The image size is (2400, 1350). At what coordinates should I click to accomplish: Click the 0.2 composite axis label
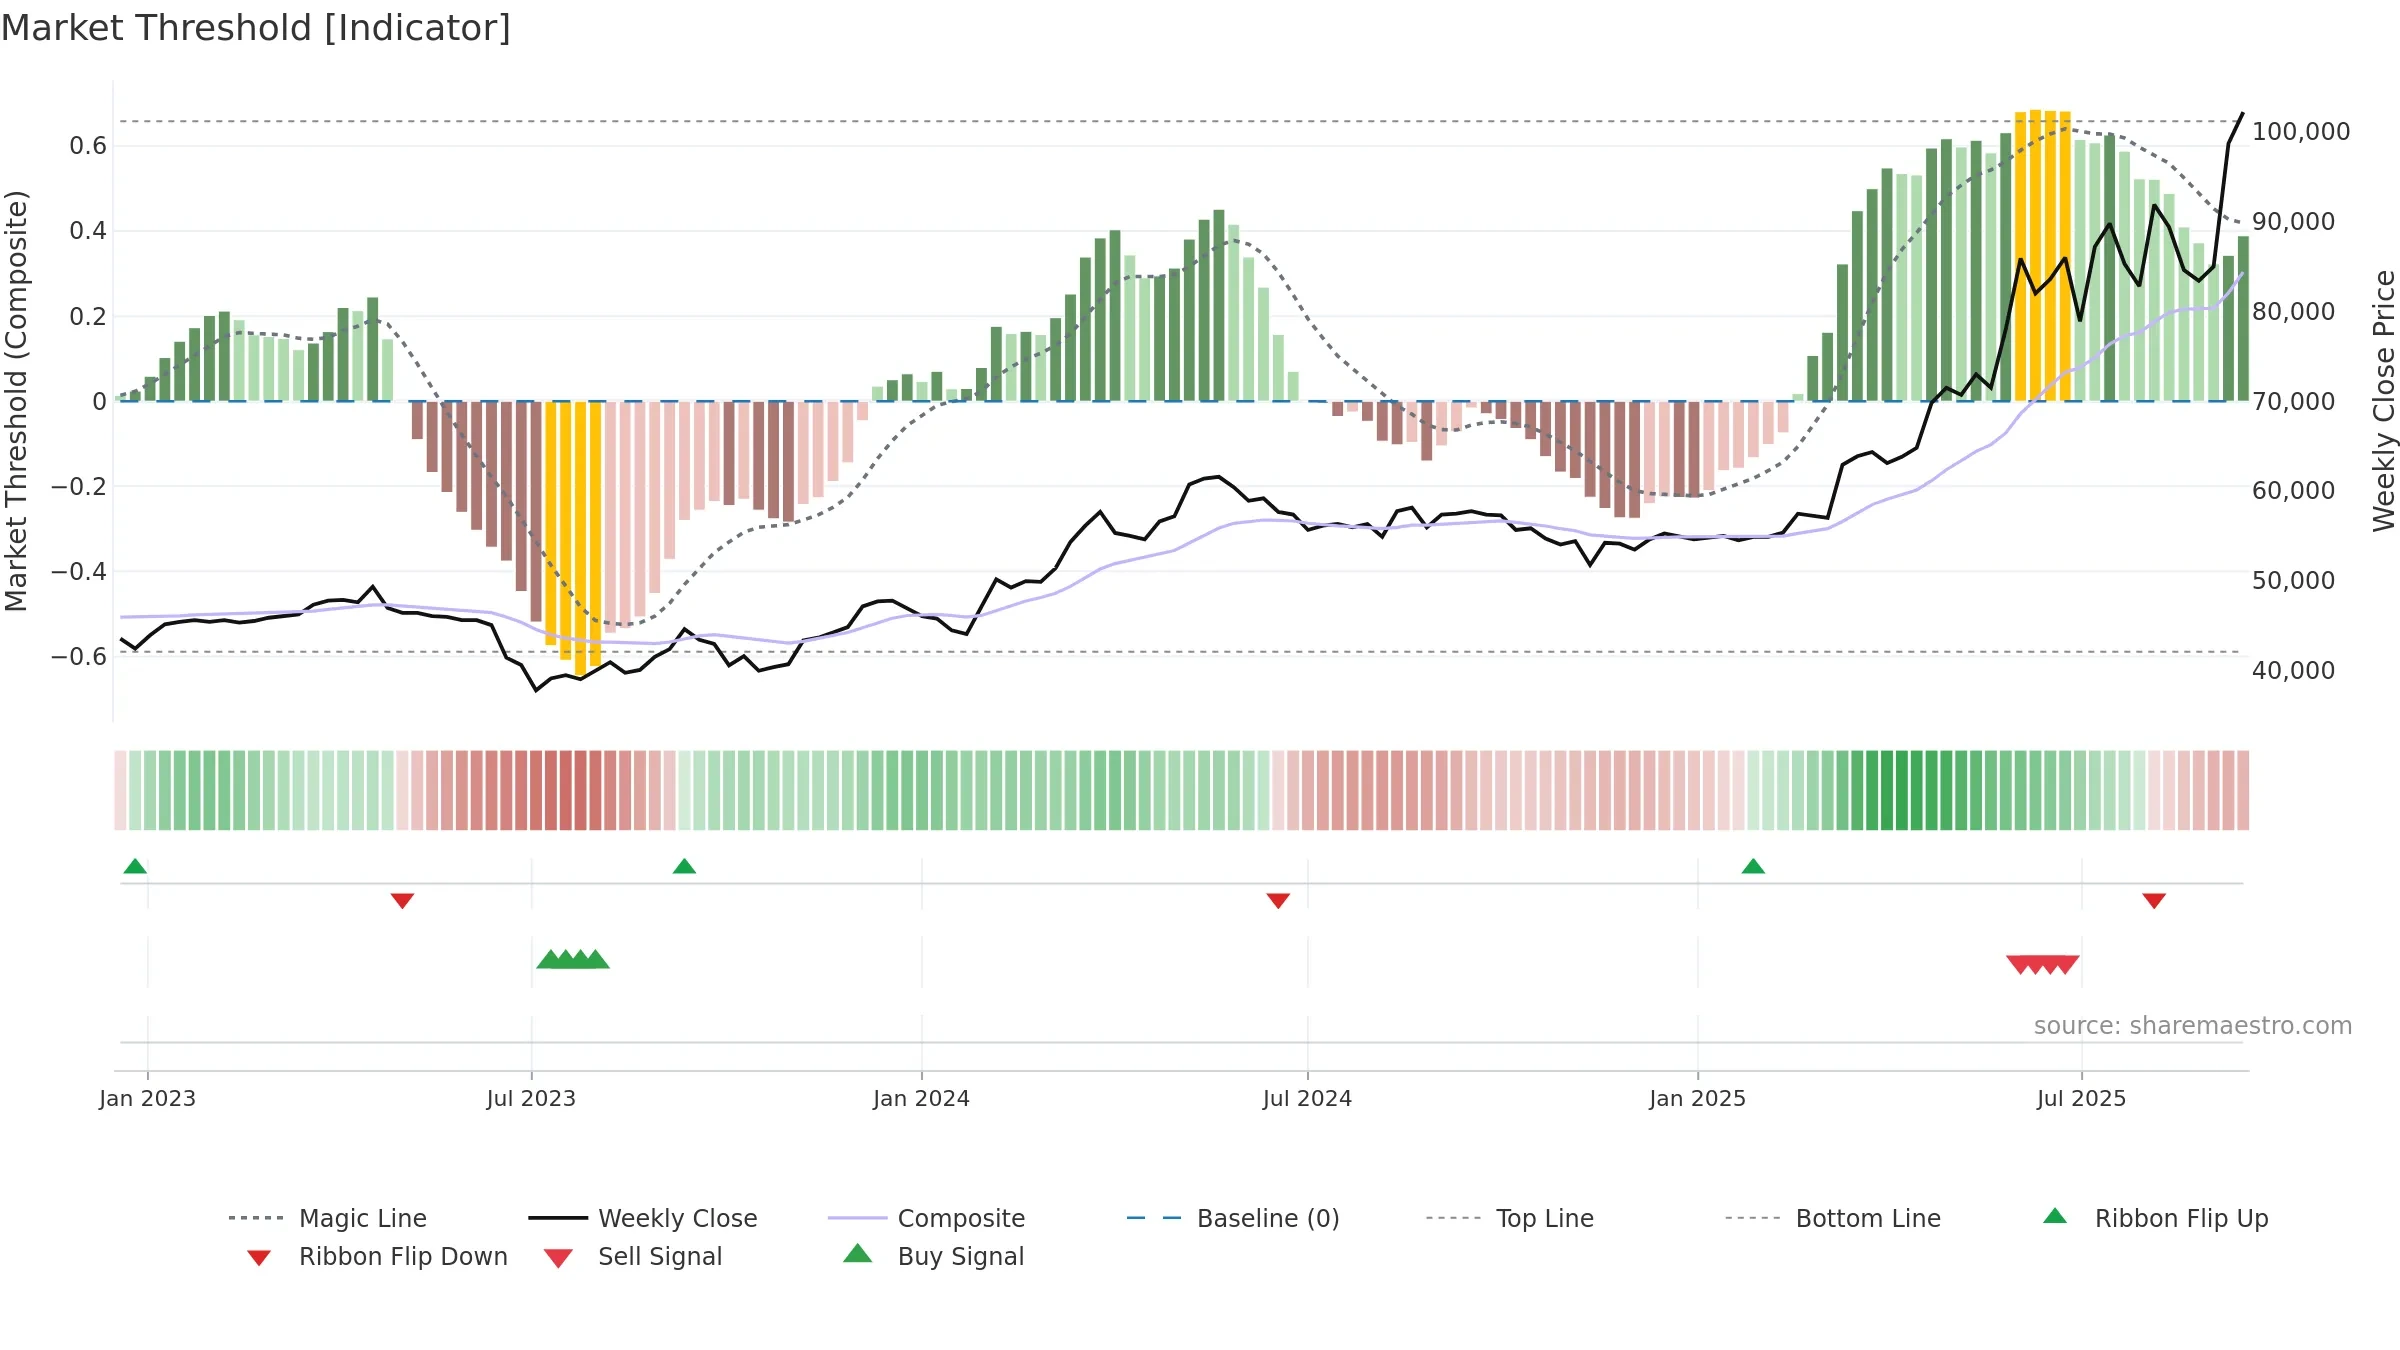point(88,317)
